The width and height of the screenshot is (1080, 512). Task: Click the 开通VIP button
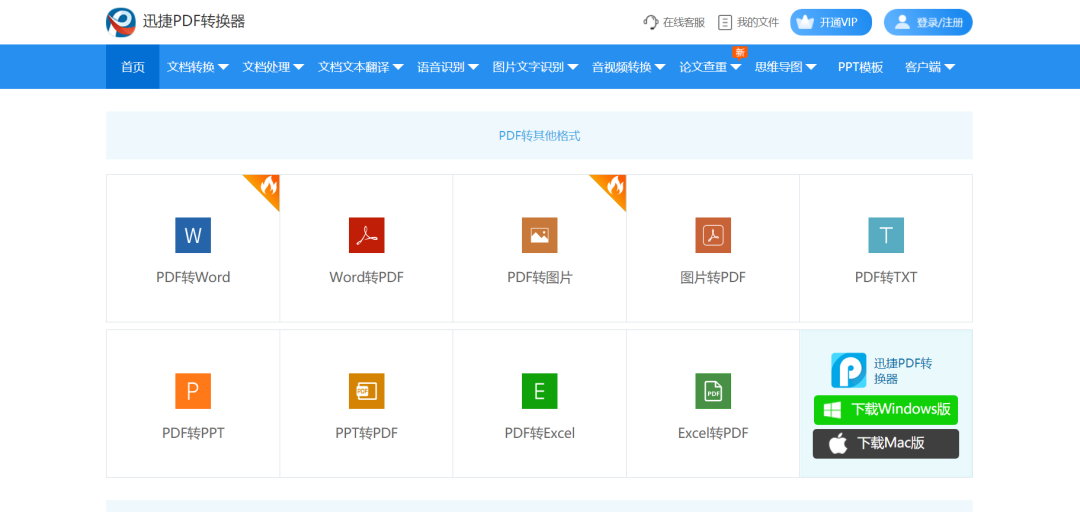(x=831, y=22)
